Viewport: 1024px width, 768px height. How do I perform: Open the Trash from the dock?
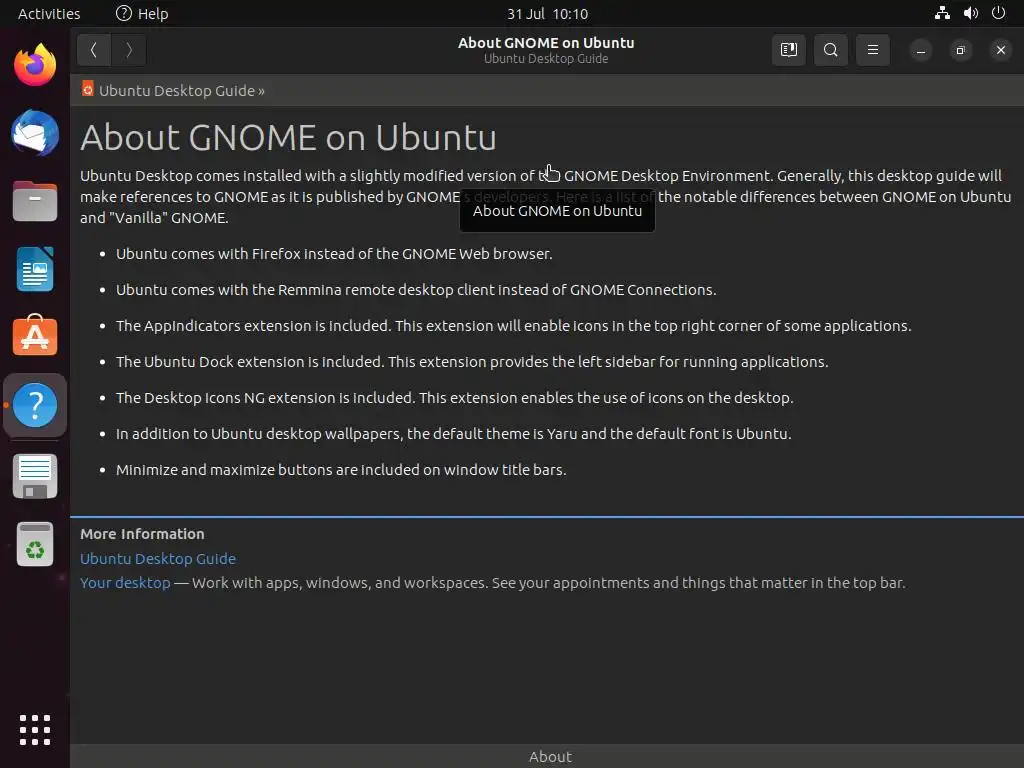click(35, 545)
